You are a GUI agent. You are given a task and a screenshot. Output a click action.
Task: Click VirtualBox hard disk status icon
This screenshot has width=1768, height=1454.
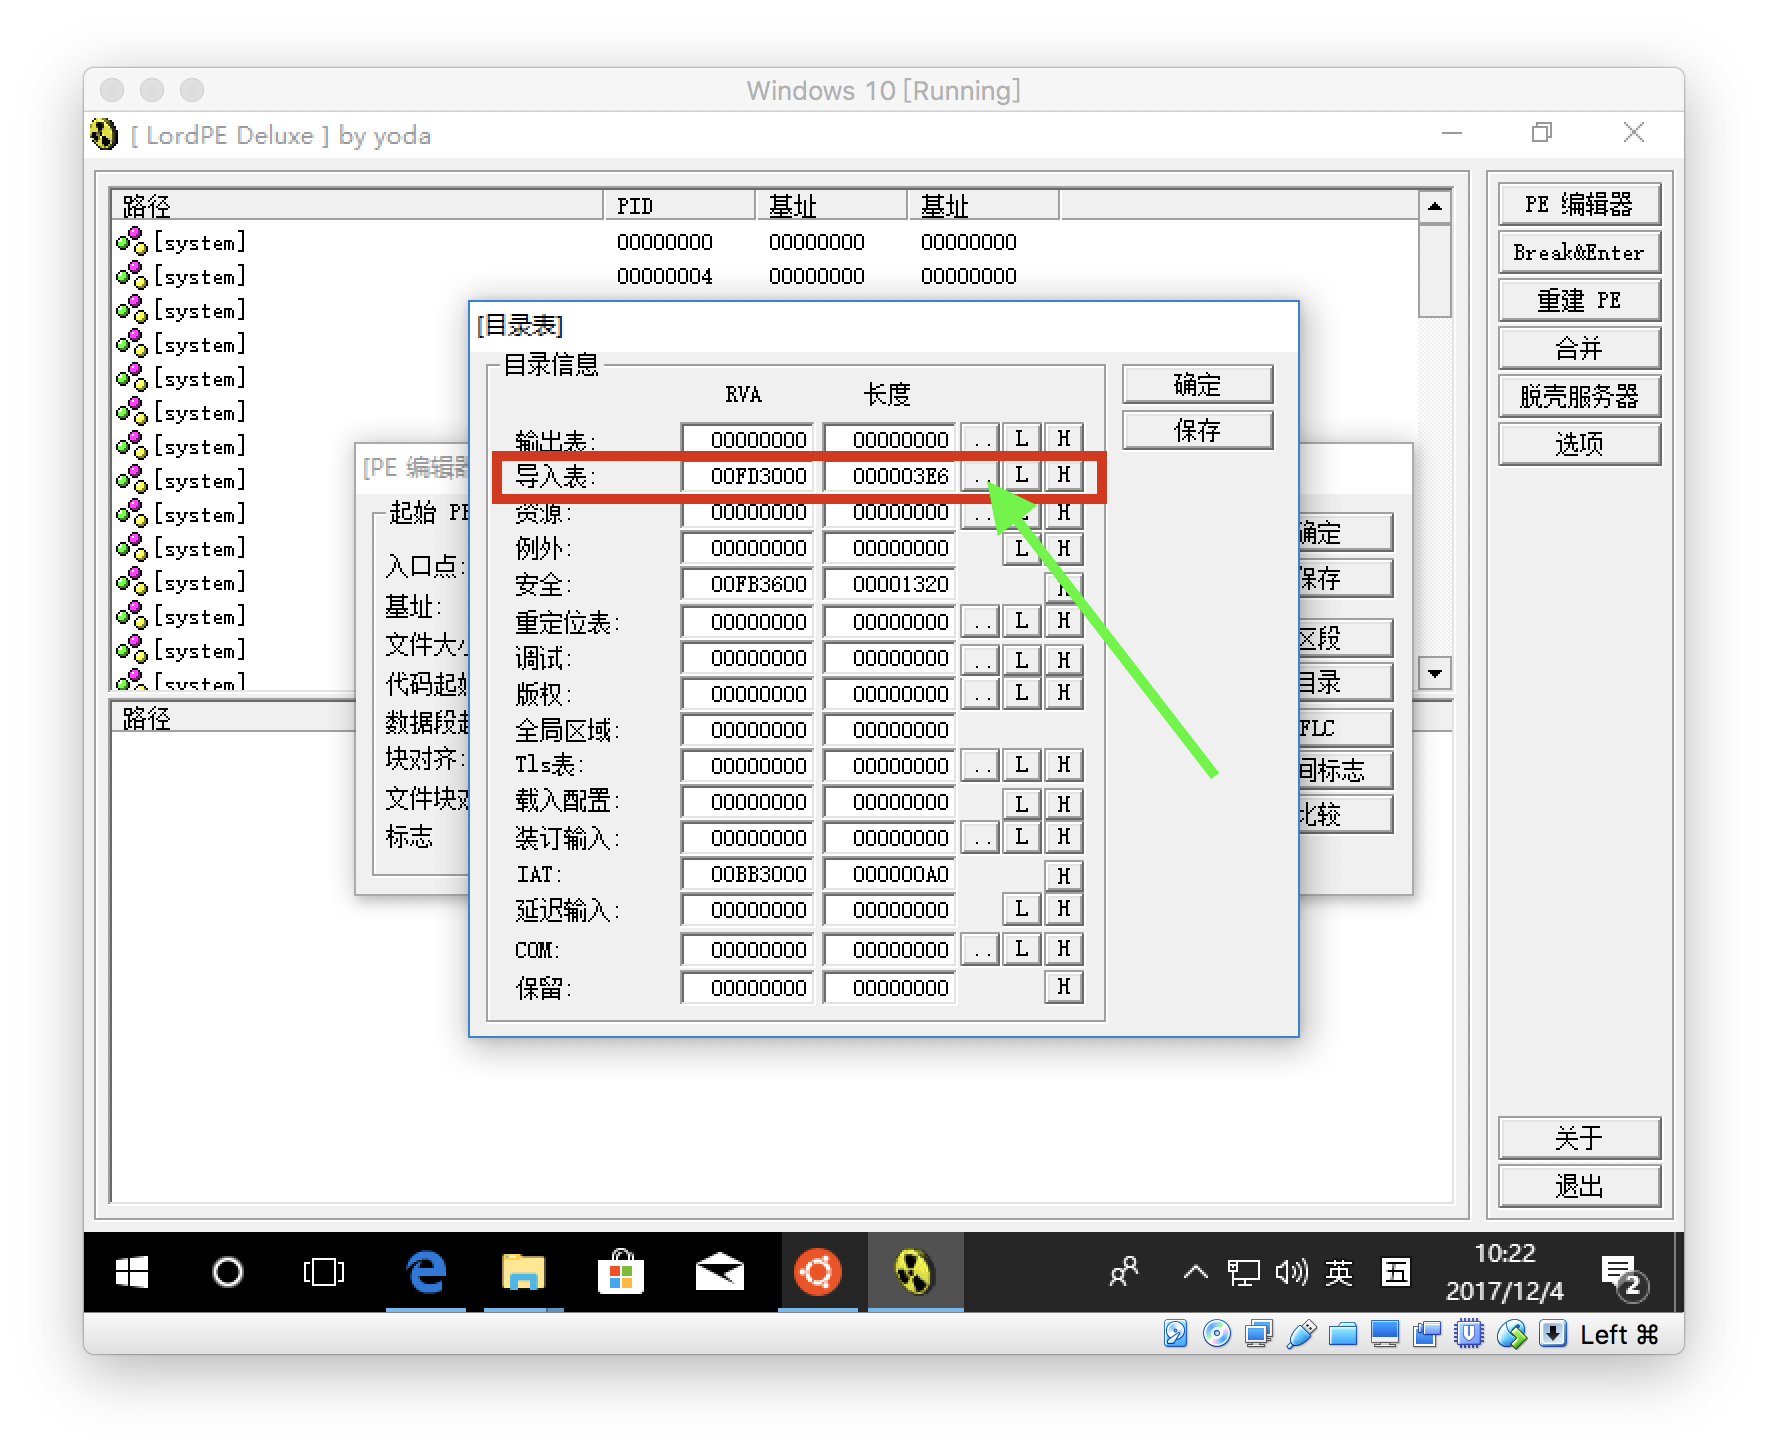click(x=1175, y=1333)
